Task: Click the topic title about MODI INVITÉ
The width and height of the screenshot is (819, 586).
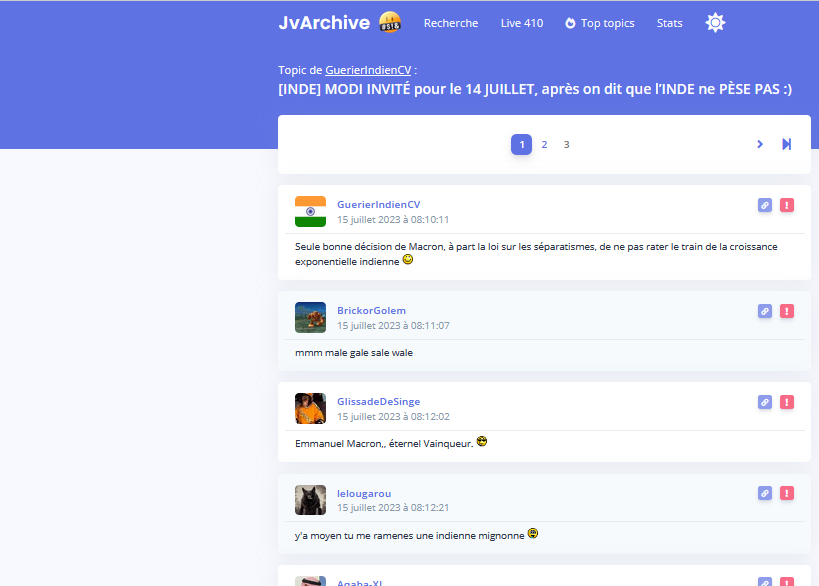Action: (x=535, y=89)
